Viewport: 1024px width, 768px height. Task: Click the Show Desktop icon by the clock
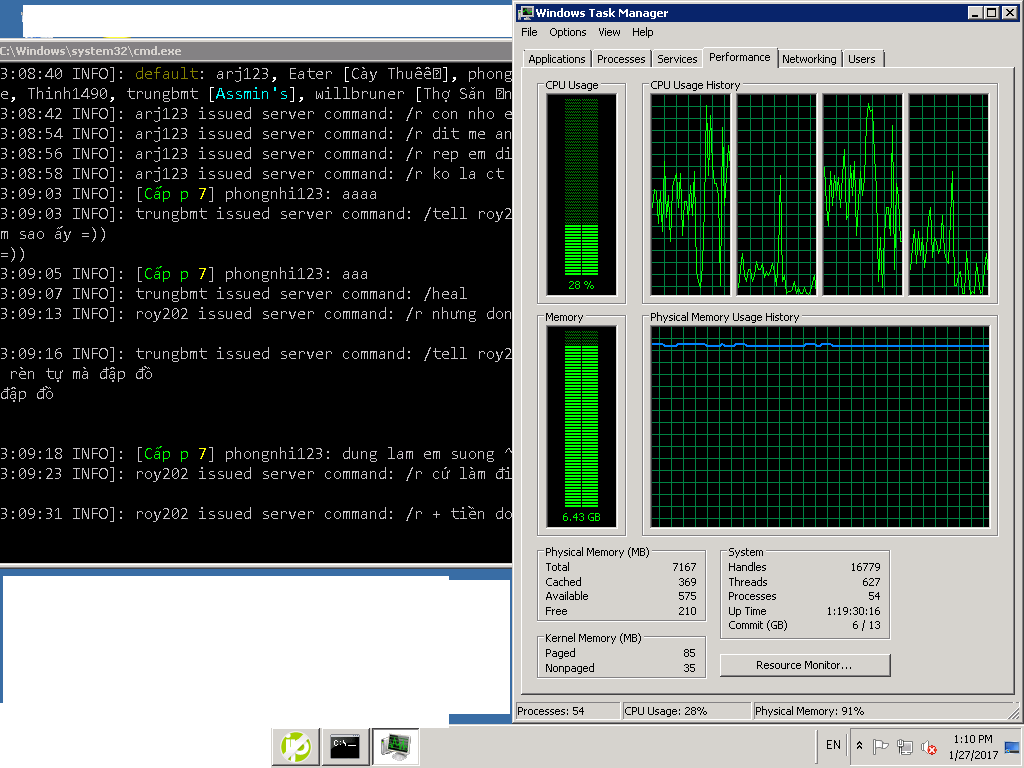pos(1011,746)
